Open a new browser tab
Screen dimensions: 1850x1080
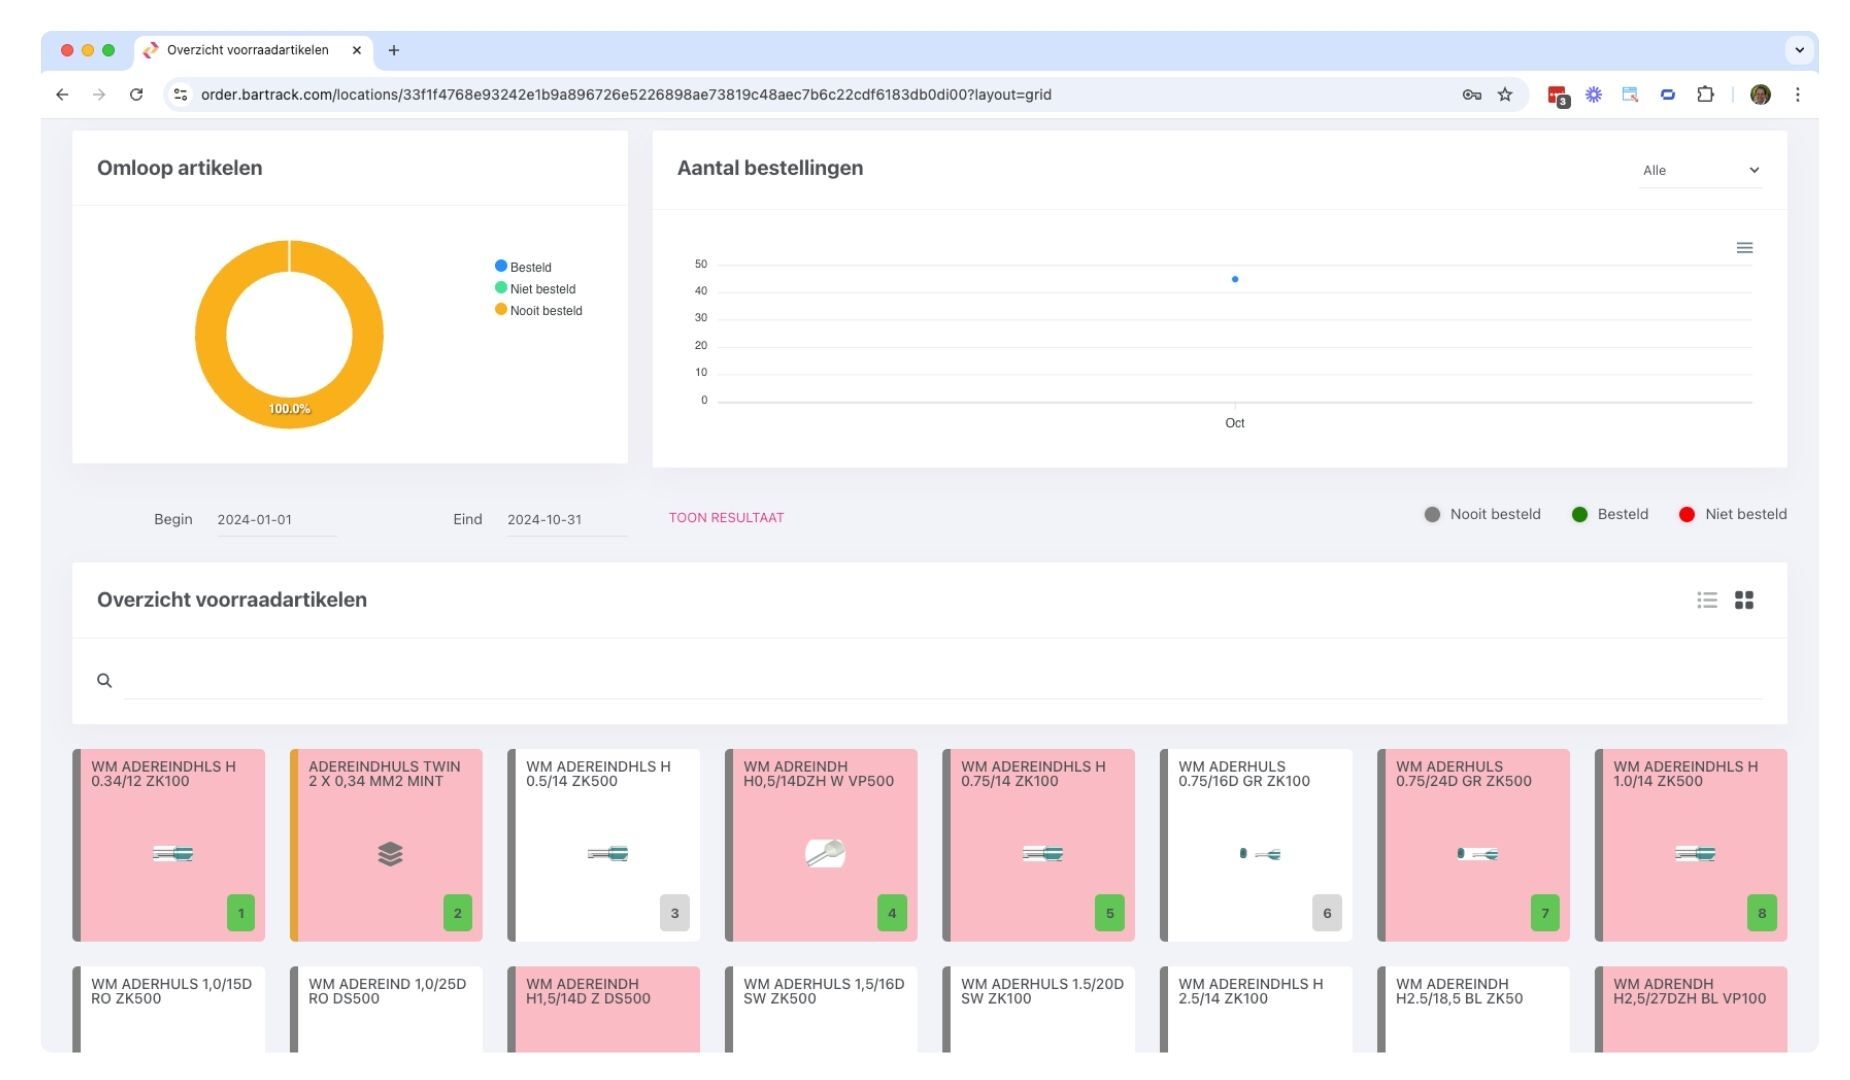point(394,50)
